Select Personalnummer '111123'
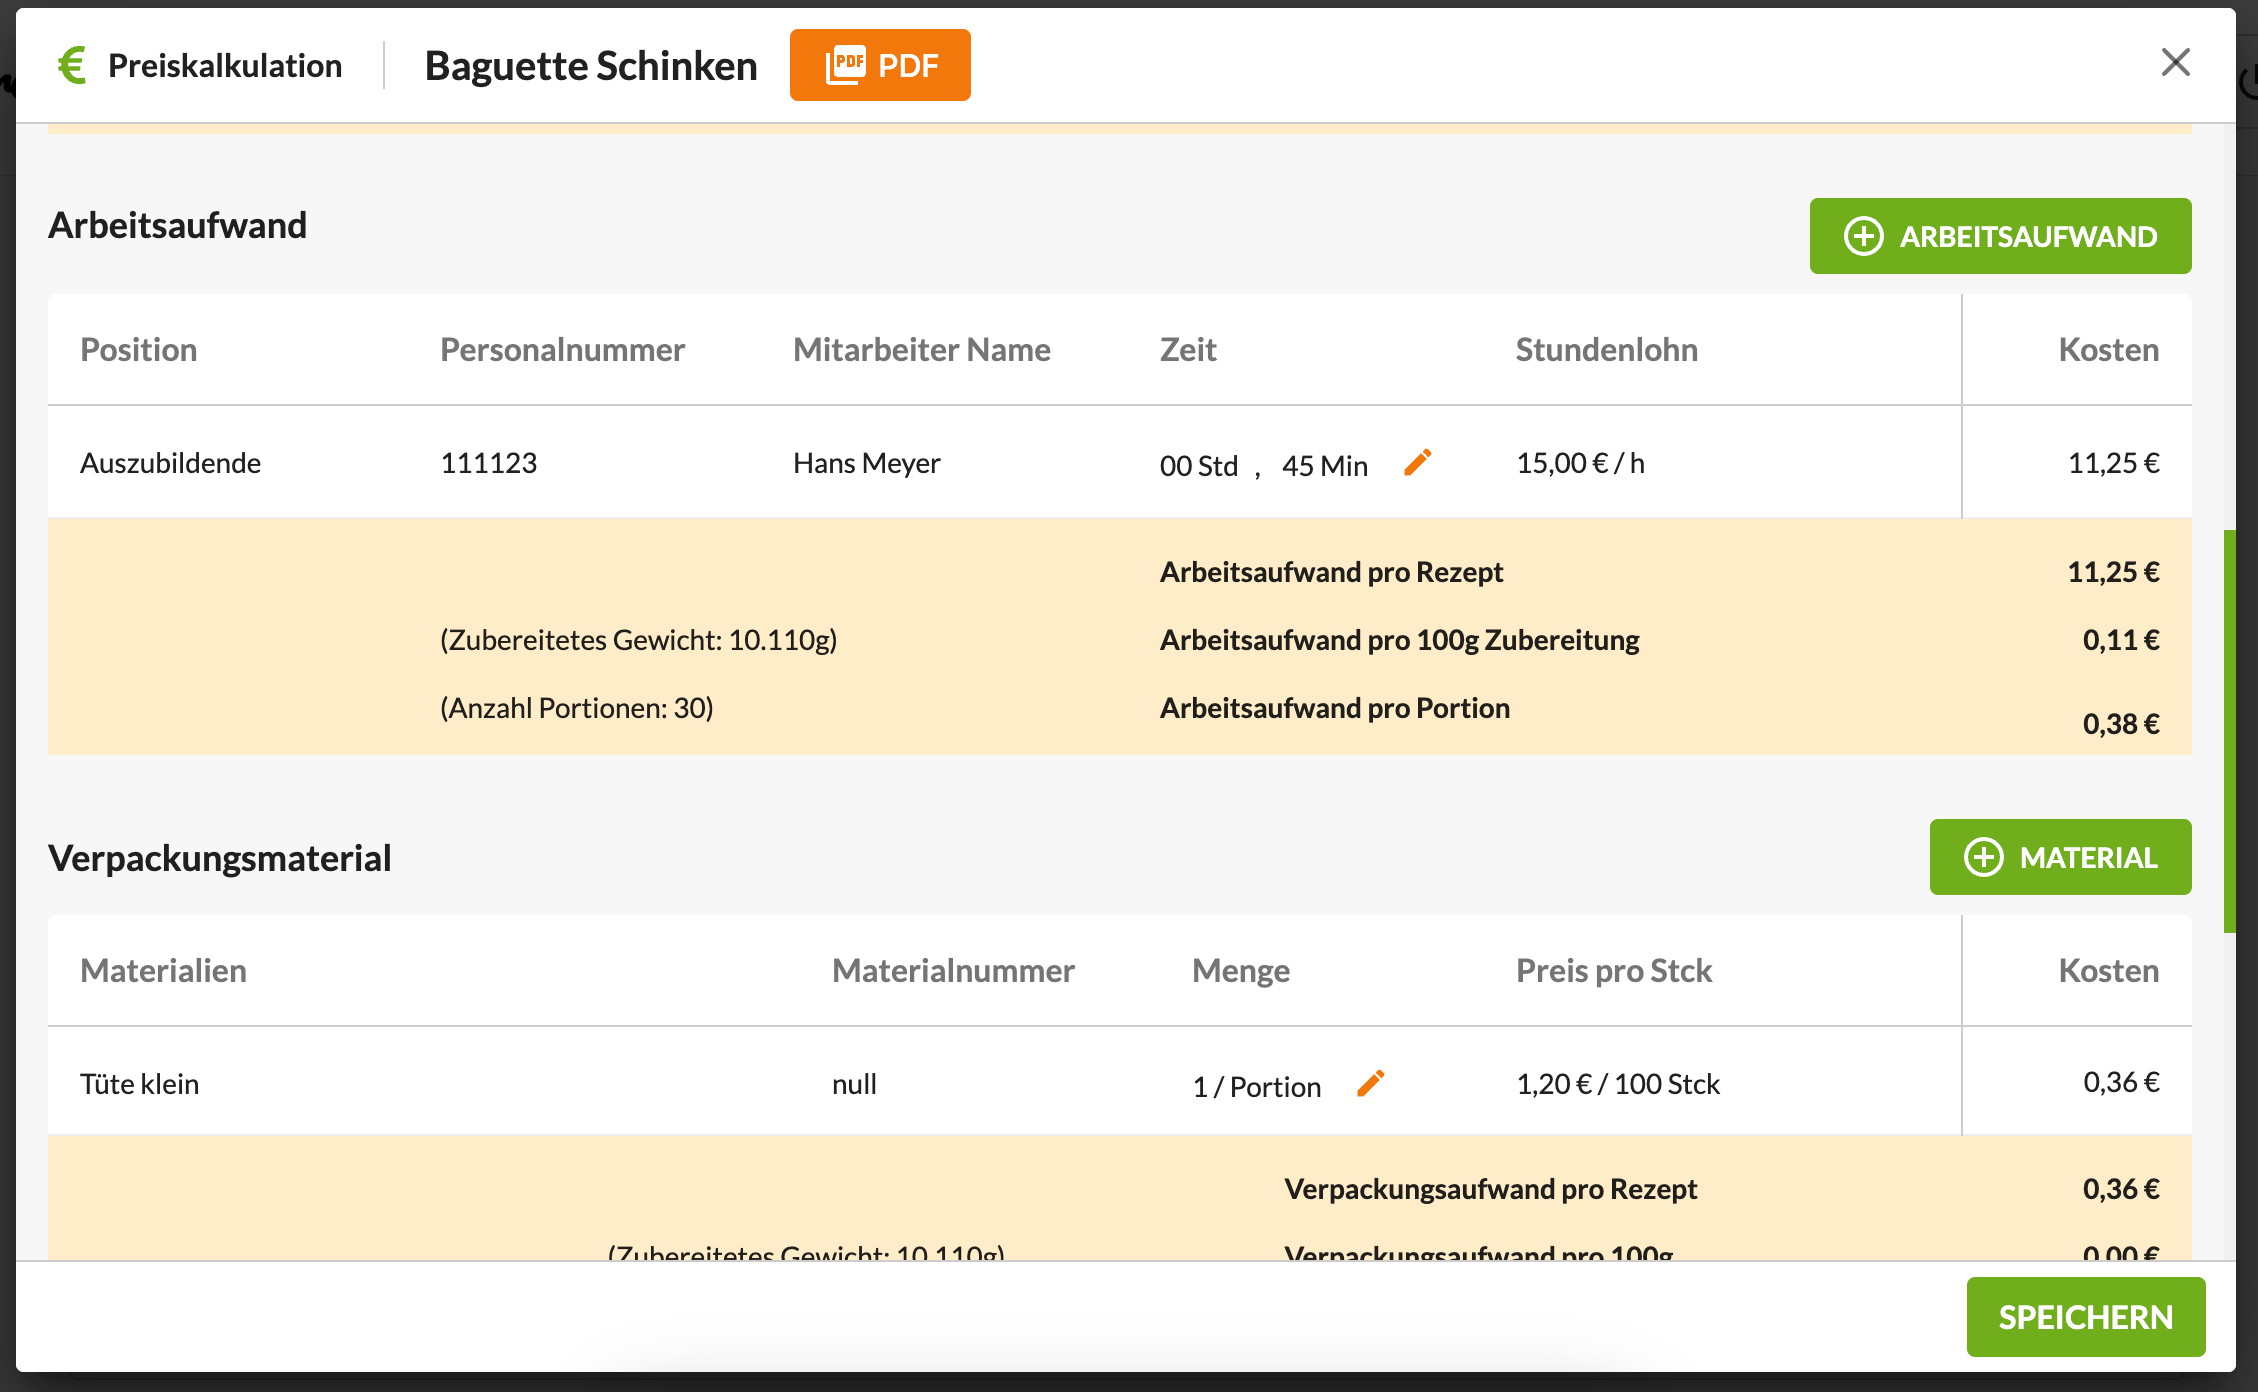2258x1392 pixels. [488, 463]
